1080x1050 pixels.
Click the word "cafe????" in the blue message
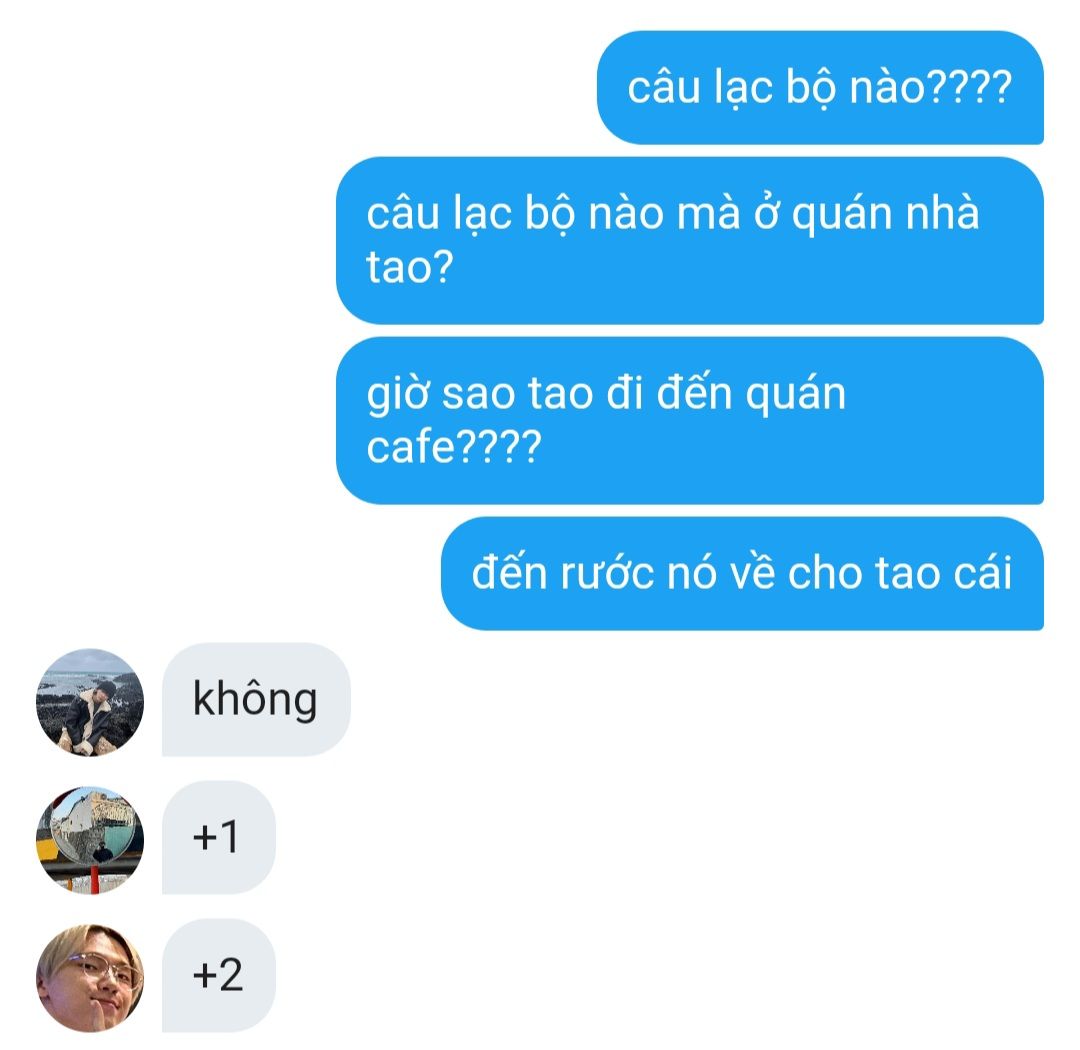tap(454, 447)
